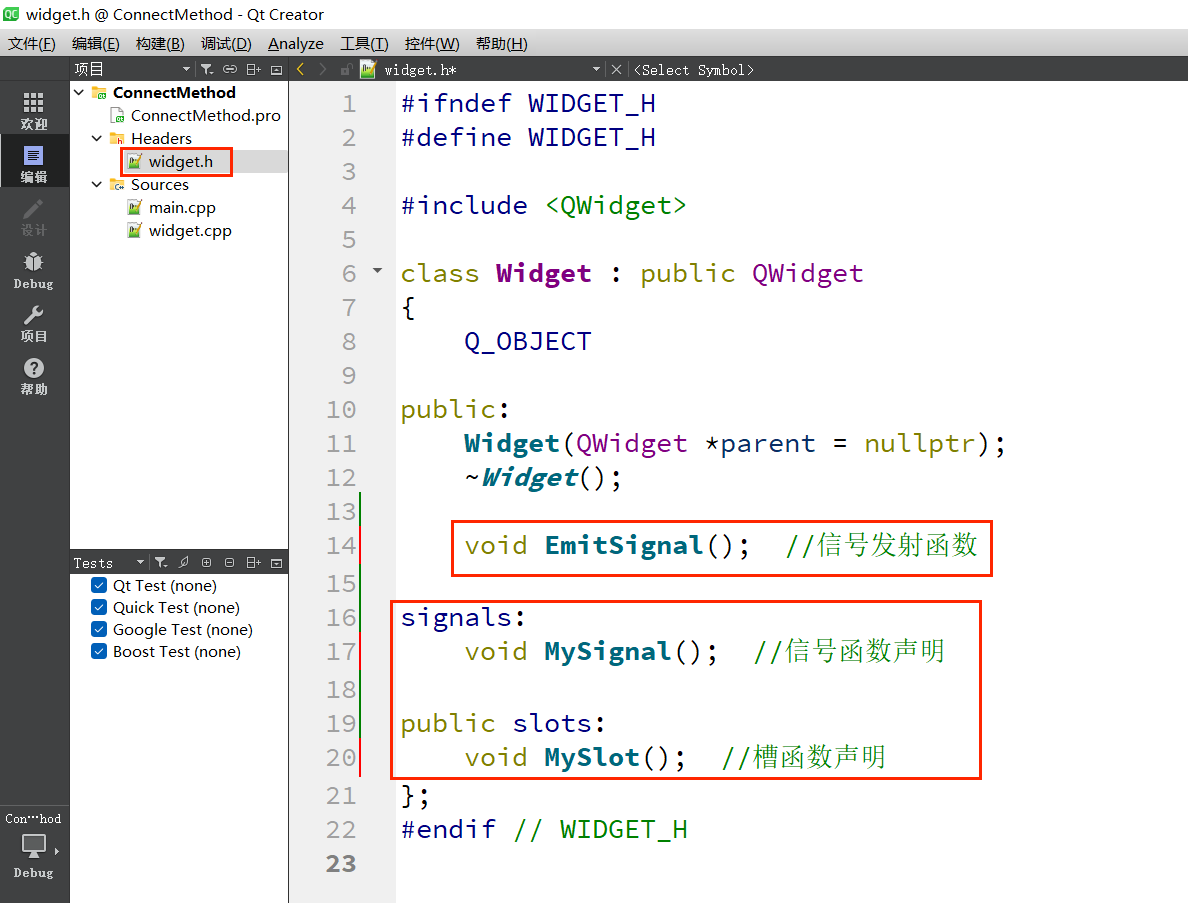Open the Design (设计) mode
Viewport: 1188px width, 903px height.
click(x=33, y=217)
